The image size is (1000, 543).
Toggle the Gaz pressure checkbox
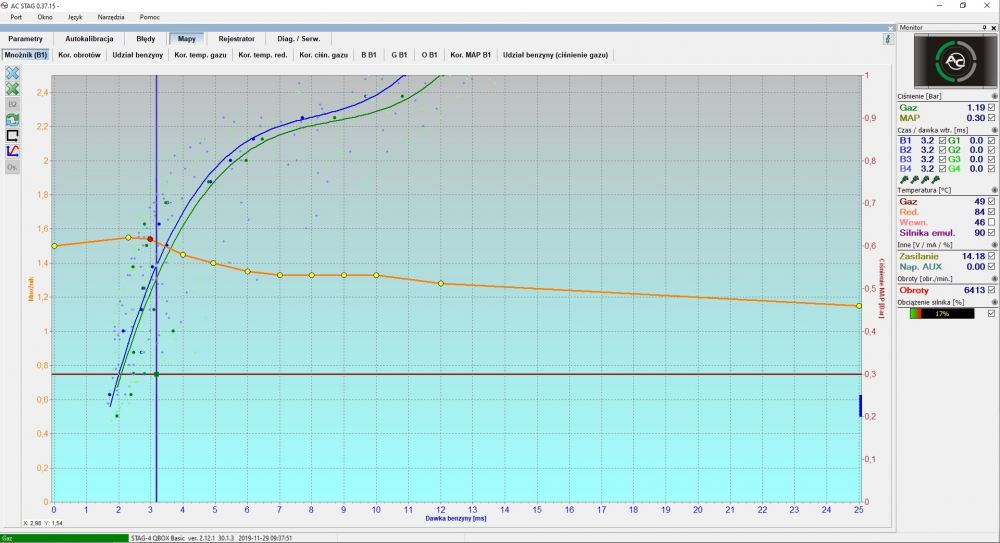[991, 108]
